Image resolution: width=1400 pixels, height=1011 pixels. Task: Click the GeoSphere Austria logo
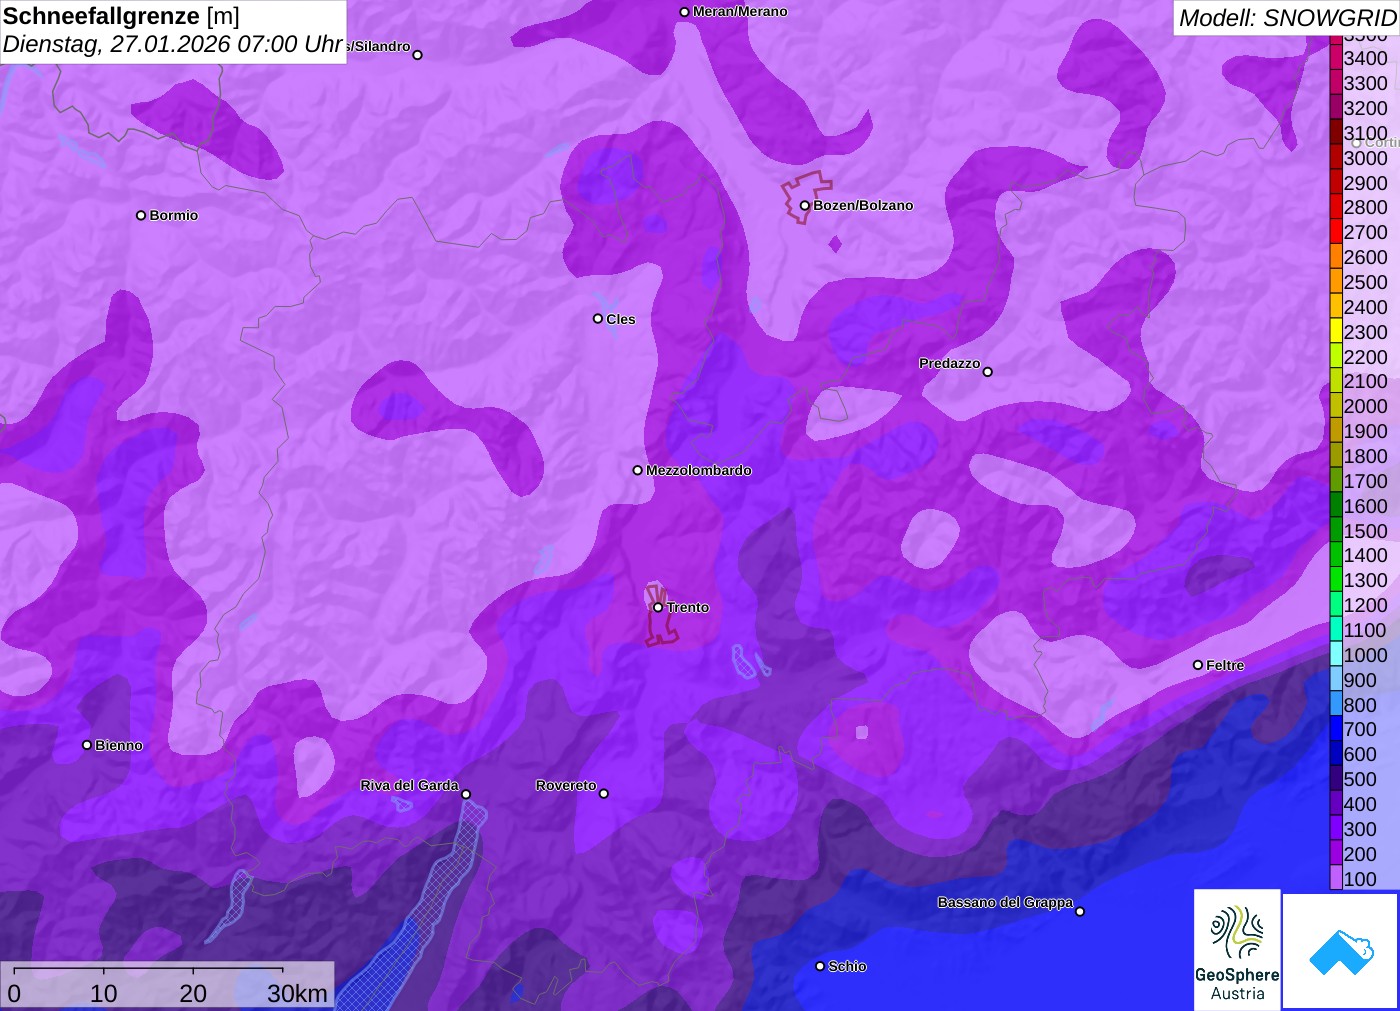1237,949
